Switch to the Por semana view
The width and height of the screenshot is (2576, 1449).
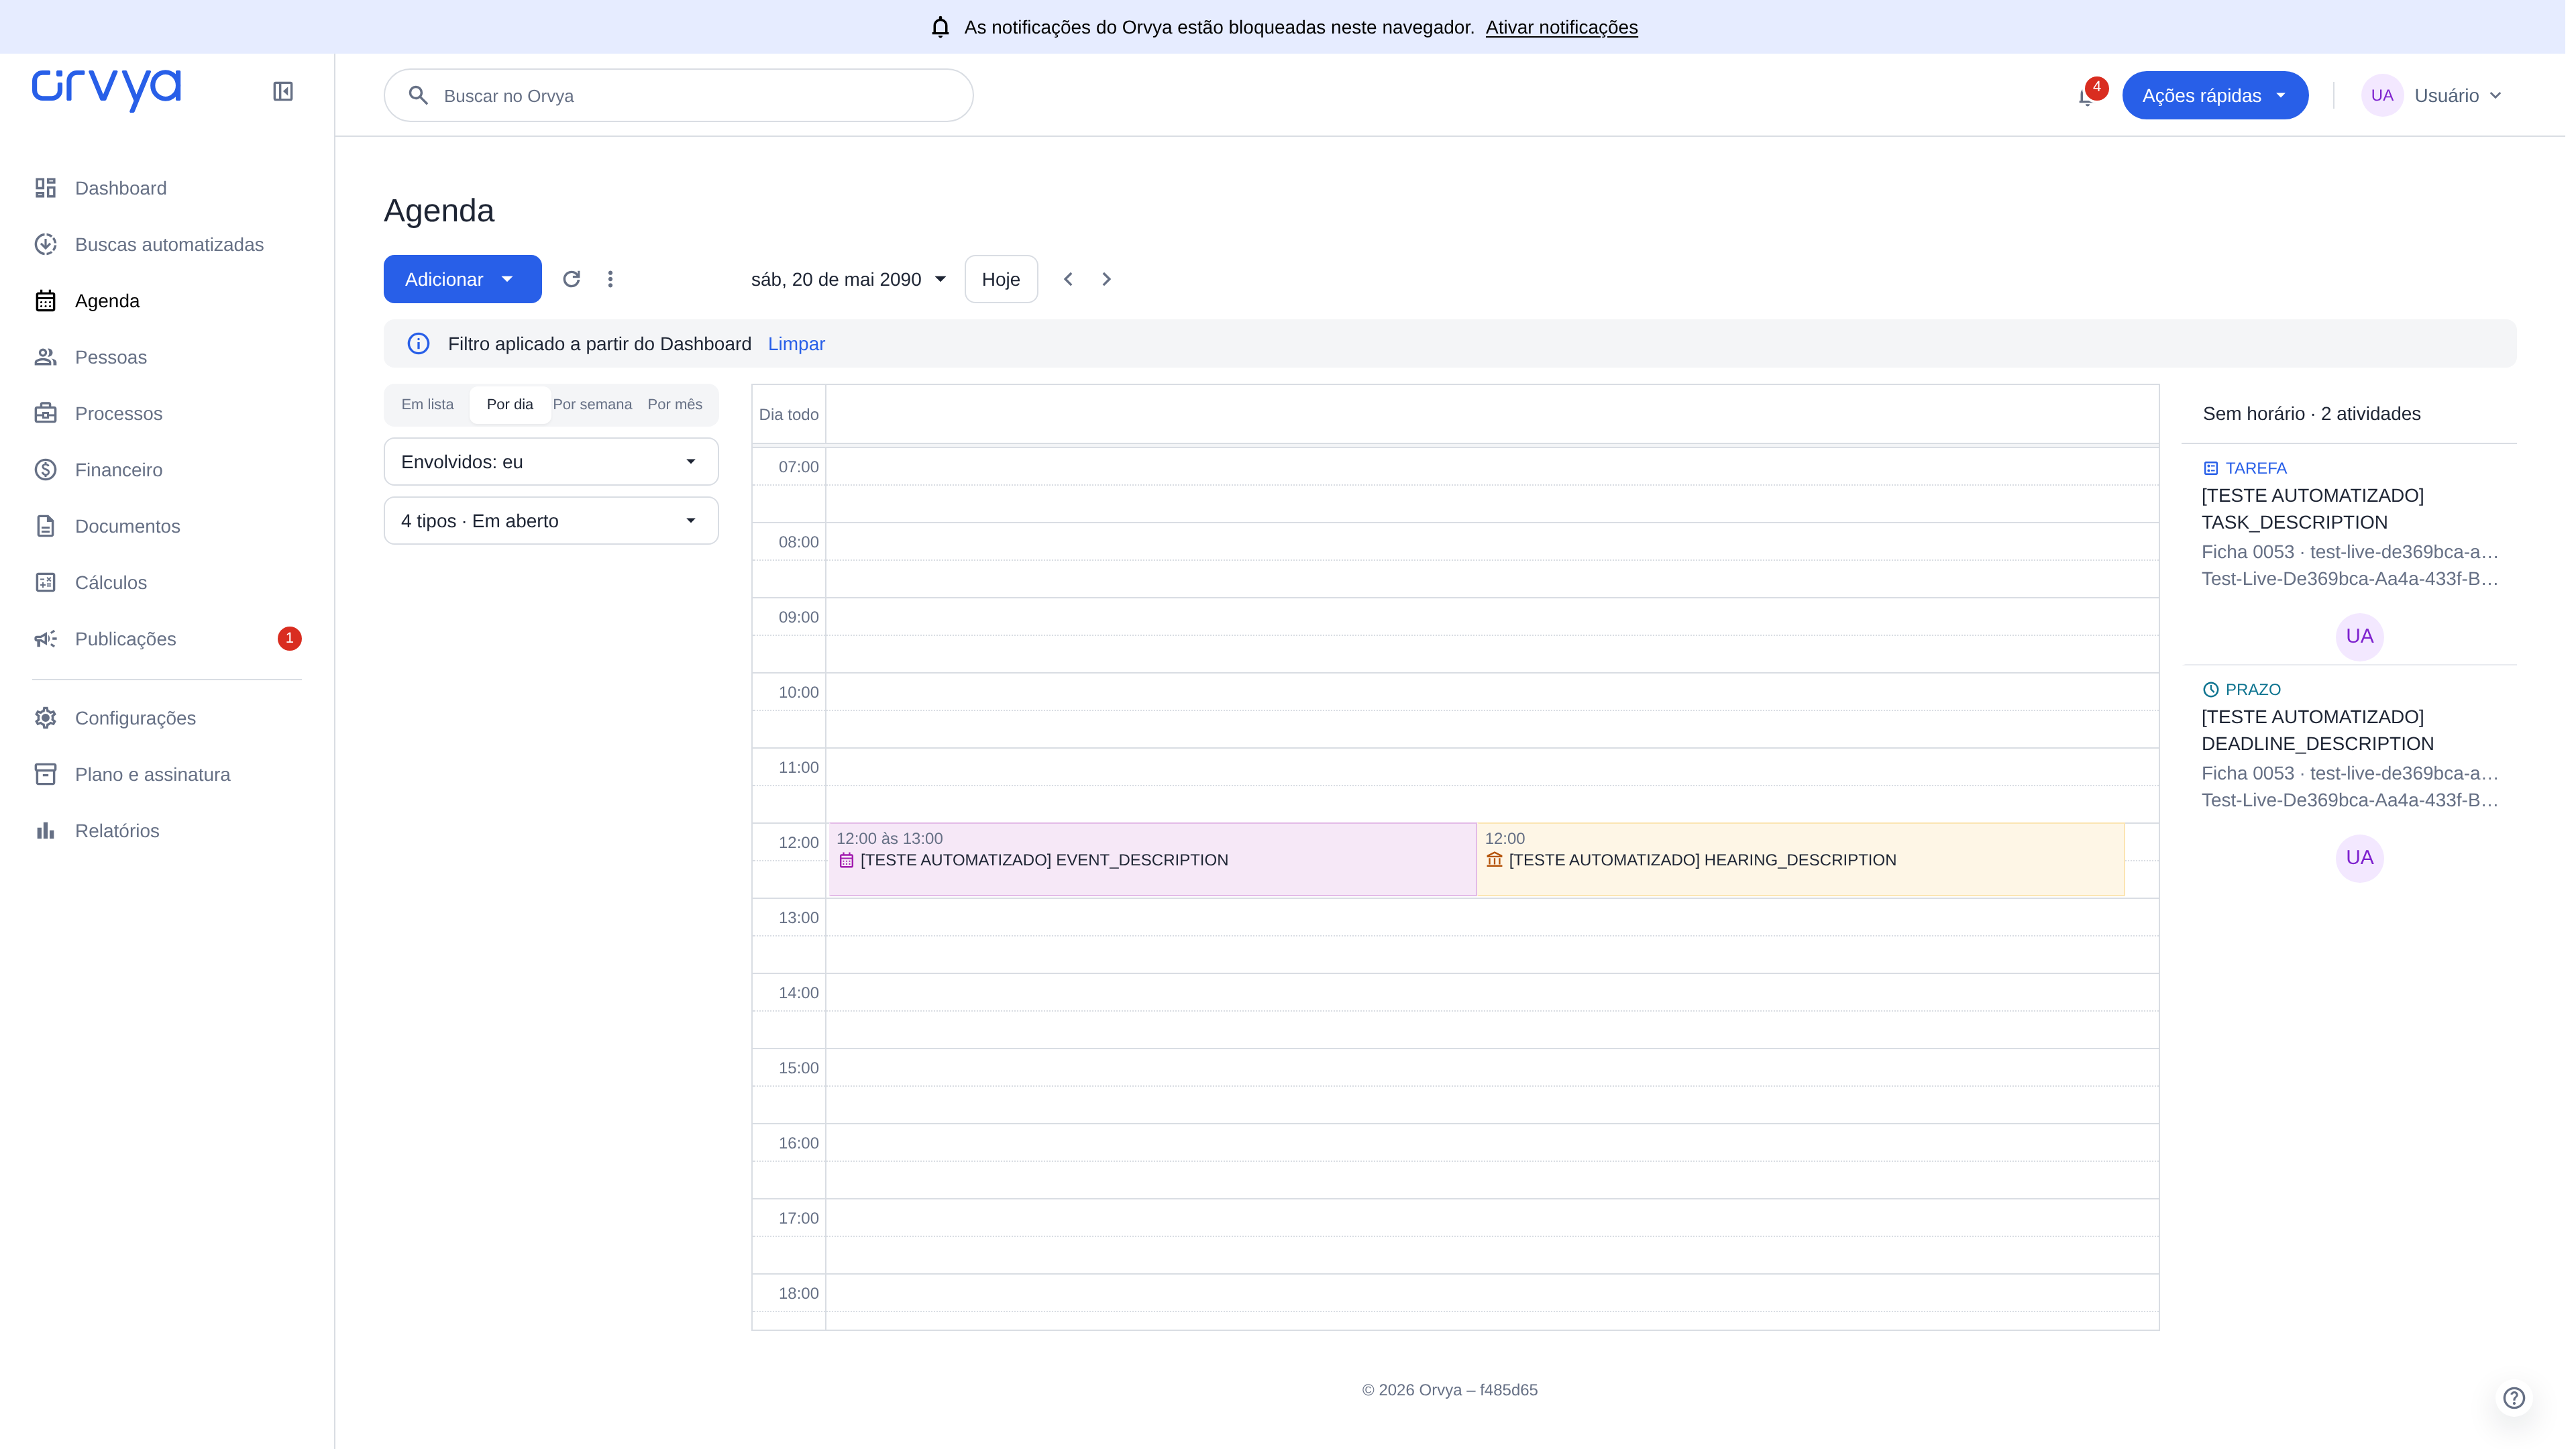coord(592,405)
